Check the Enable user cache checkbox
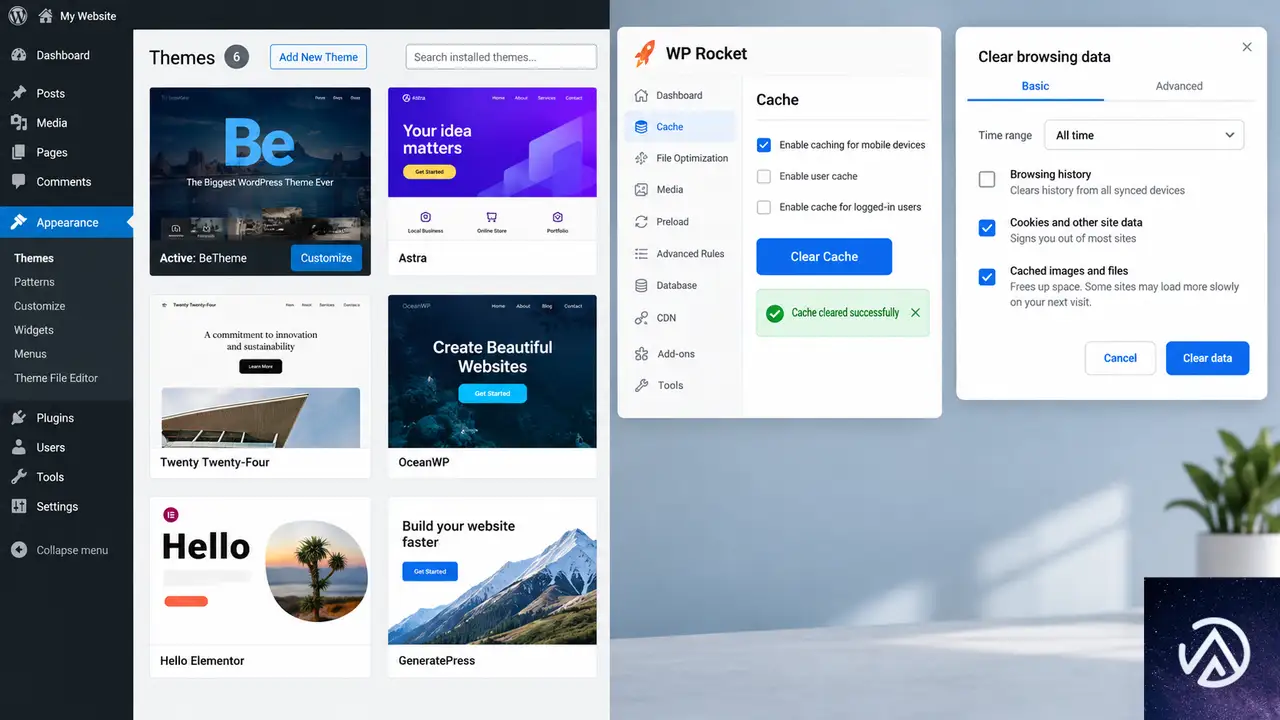 coord(764,176)
